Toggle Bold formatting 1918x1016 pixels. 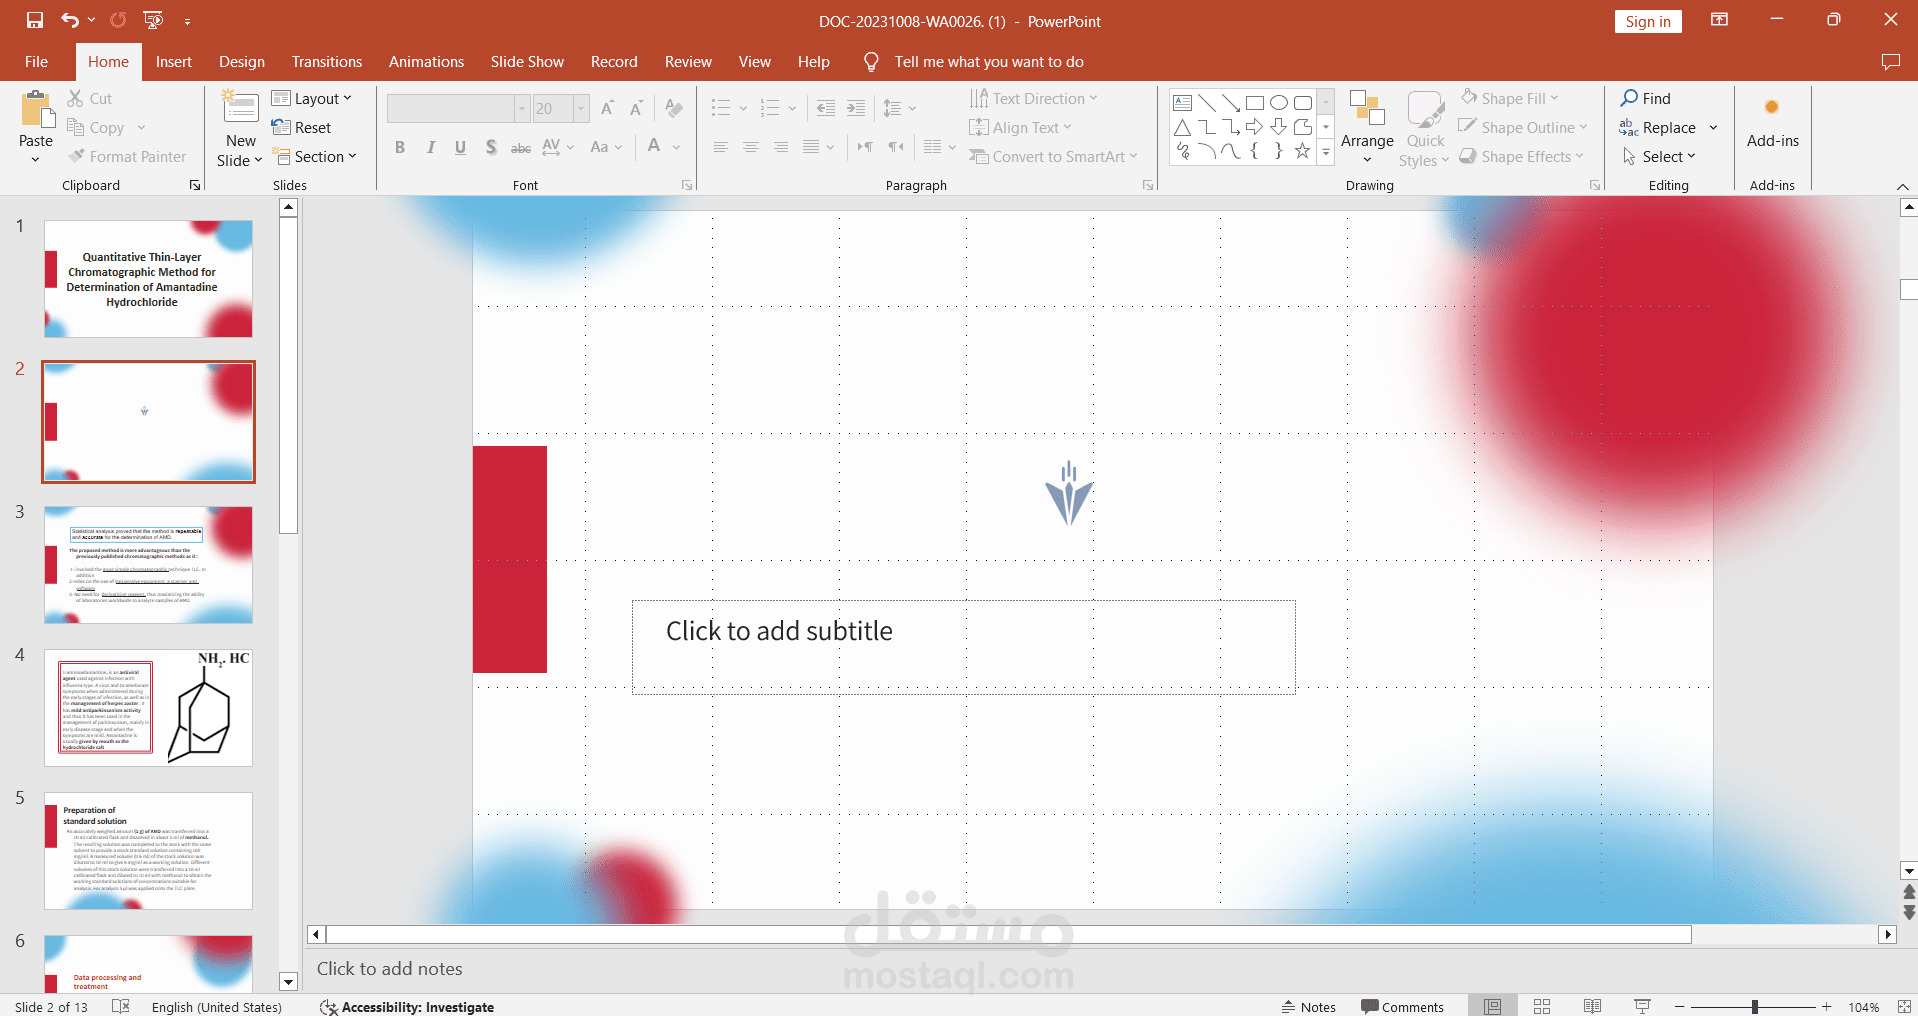(x=400, y=147)
